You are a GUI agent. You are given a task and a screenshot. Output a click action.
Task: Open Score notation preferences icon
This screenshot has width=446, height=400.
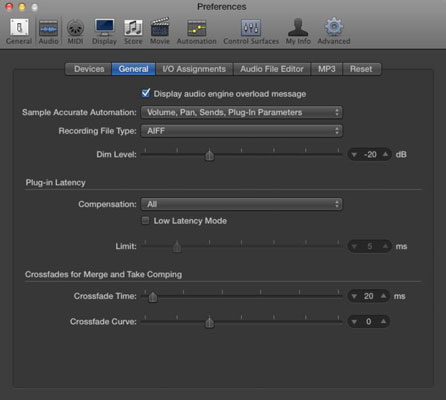click(133, 28)
